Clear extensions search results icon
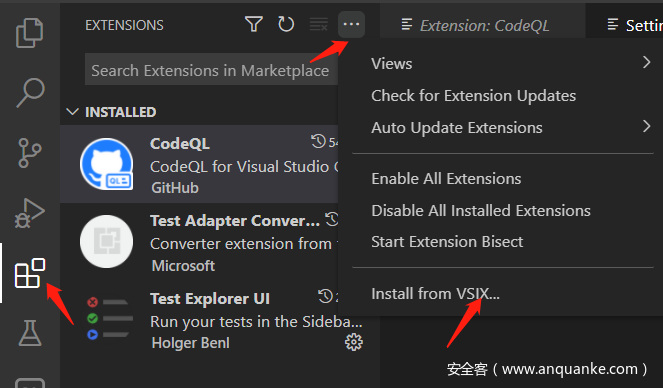Screen dimensions: 663x388 318,25
